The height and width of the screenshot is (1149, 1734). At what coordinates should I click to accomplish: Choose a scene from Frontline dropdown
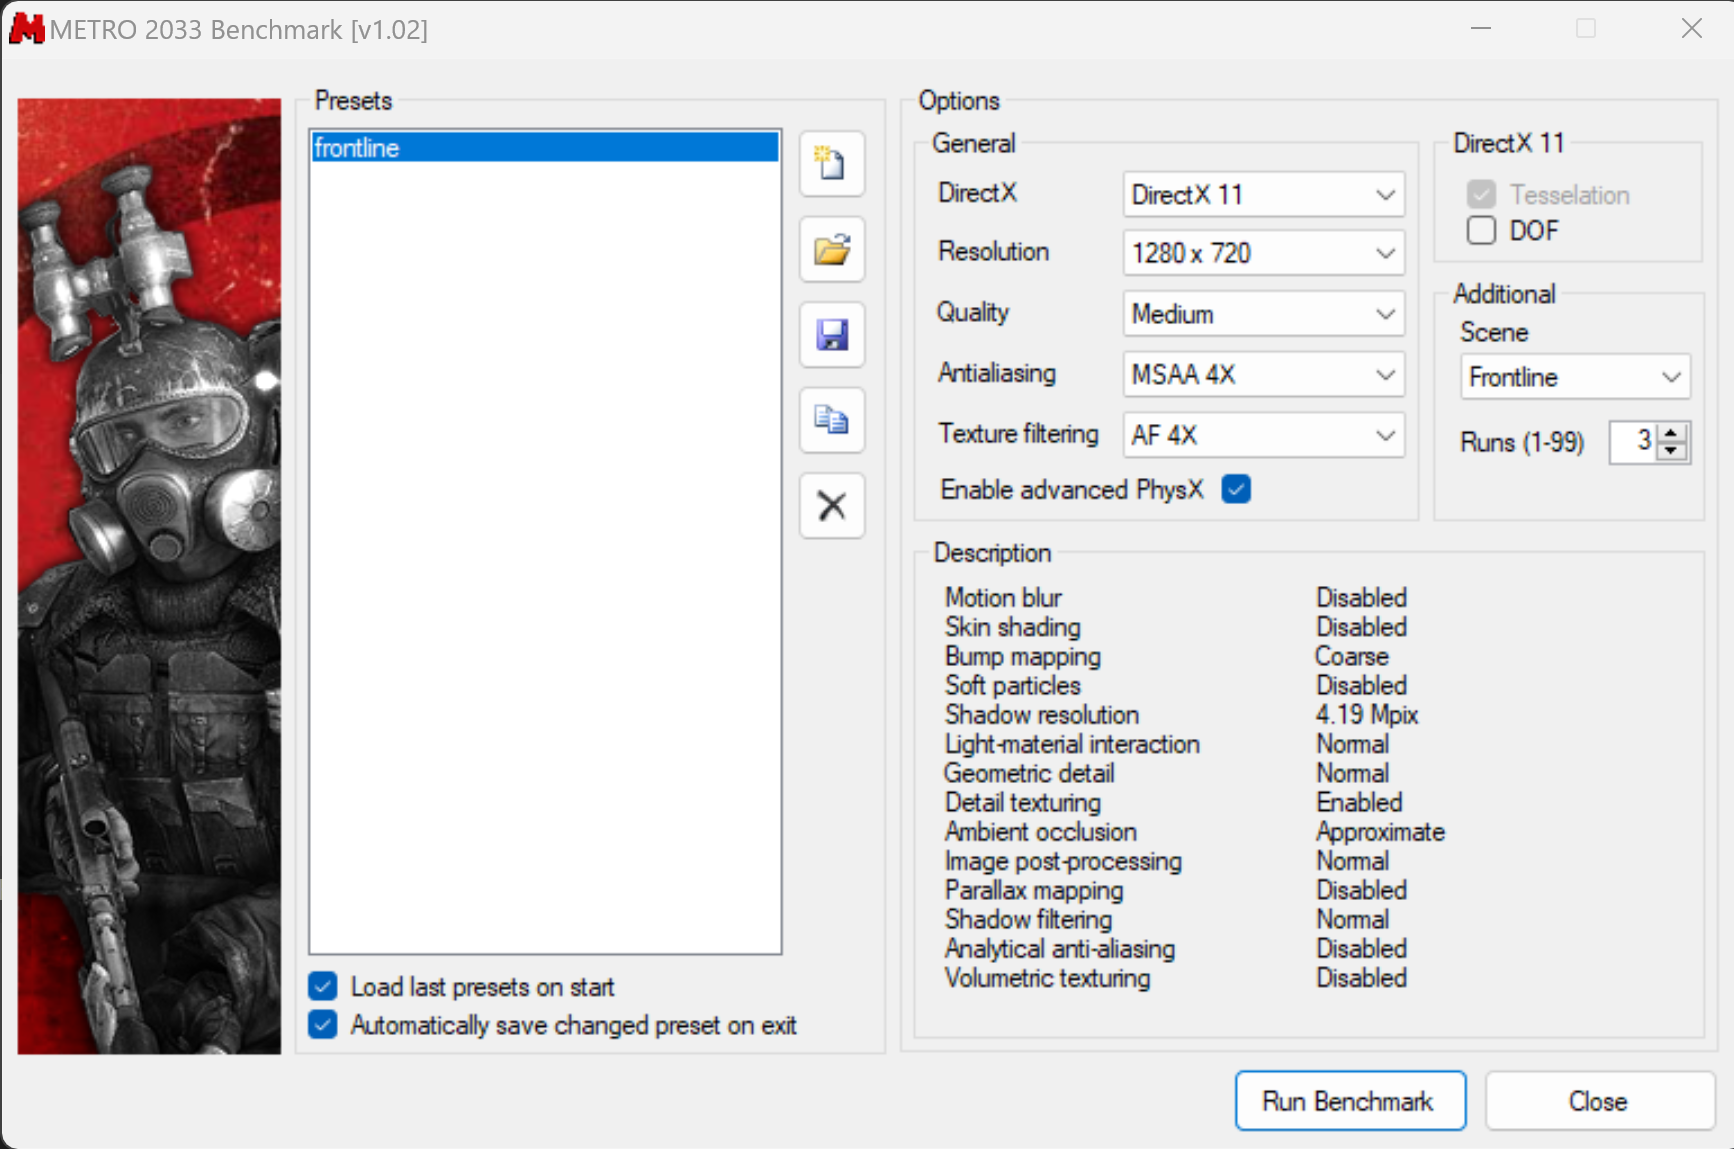[x=1574, y=377]
